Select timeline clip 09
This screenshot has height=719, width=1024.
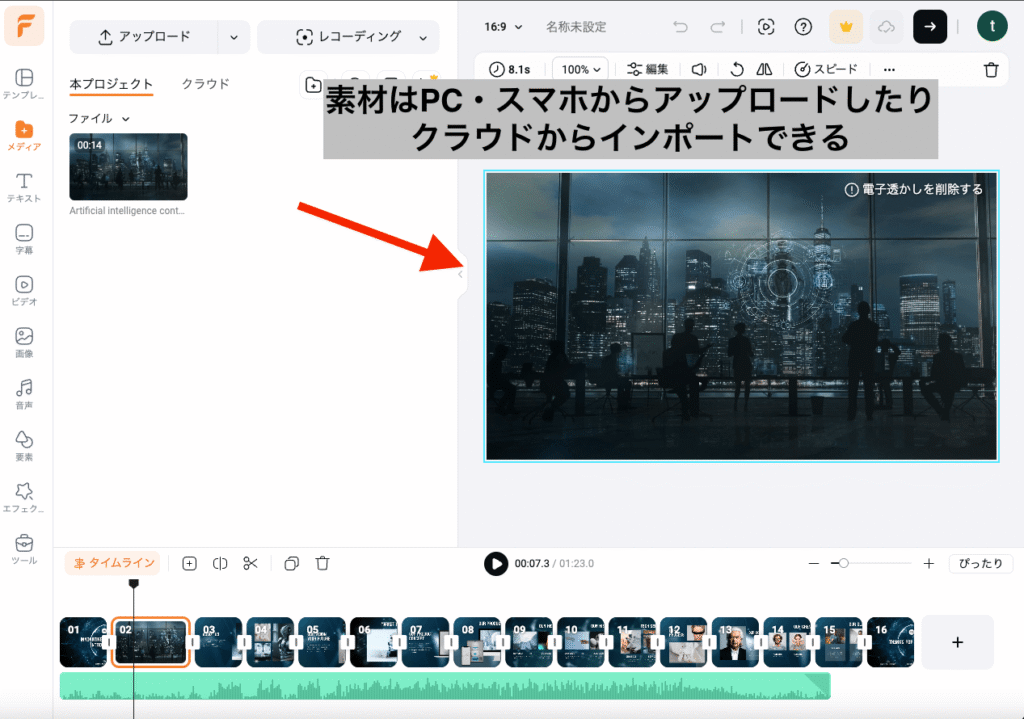(x=529, y=643)
